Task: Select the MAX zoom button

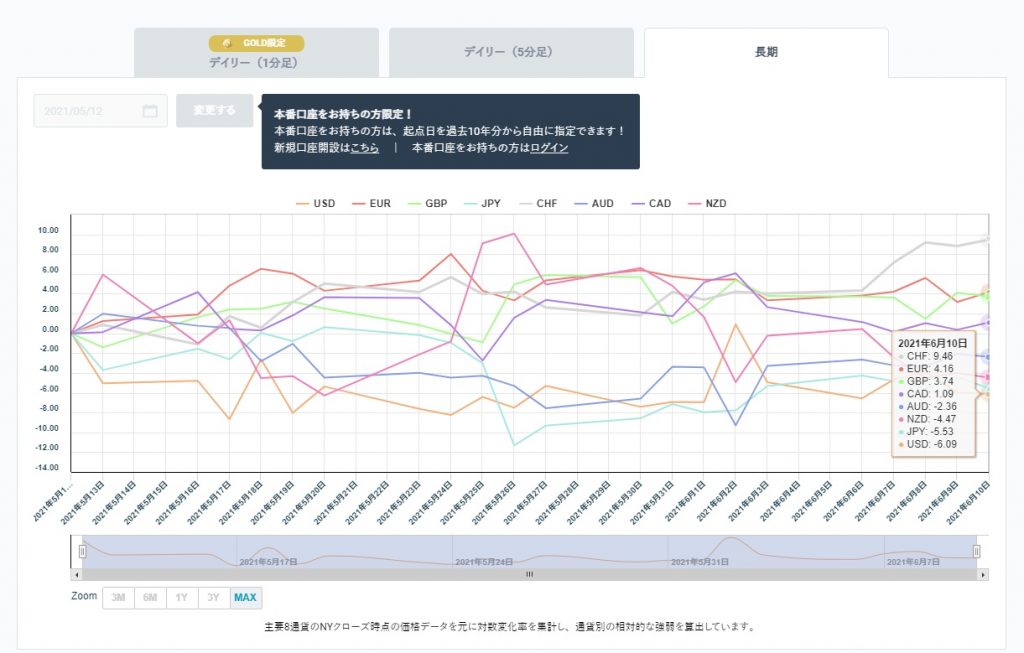Action: tap(246, 597)
